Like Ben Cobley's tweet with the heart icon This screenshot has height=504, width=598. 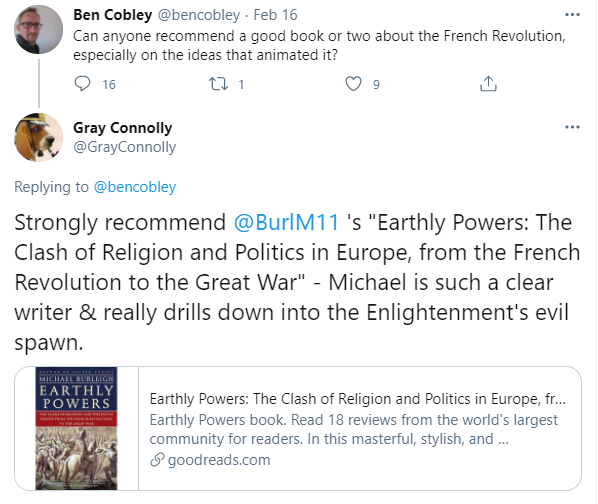tap(353, 84)
